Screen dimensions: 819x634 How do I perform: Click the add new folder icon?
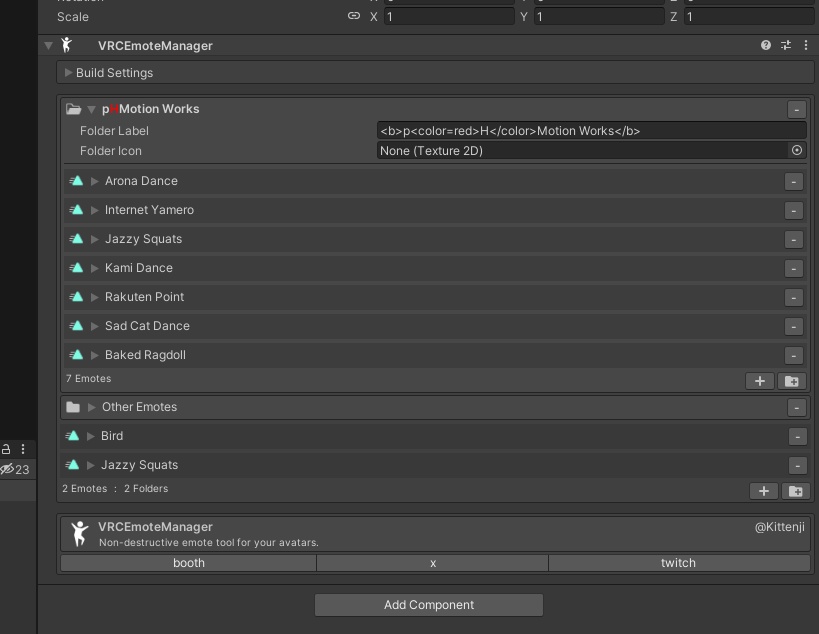[x=794, y=491]
